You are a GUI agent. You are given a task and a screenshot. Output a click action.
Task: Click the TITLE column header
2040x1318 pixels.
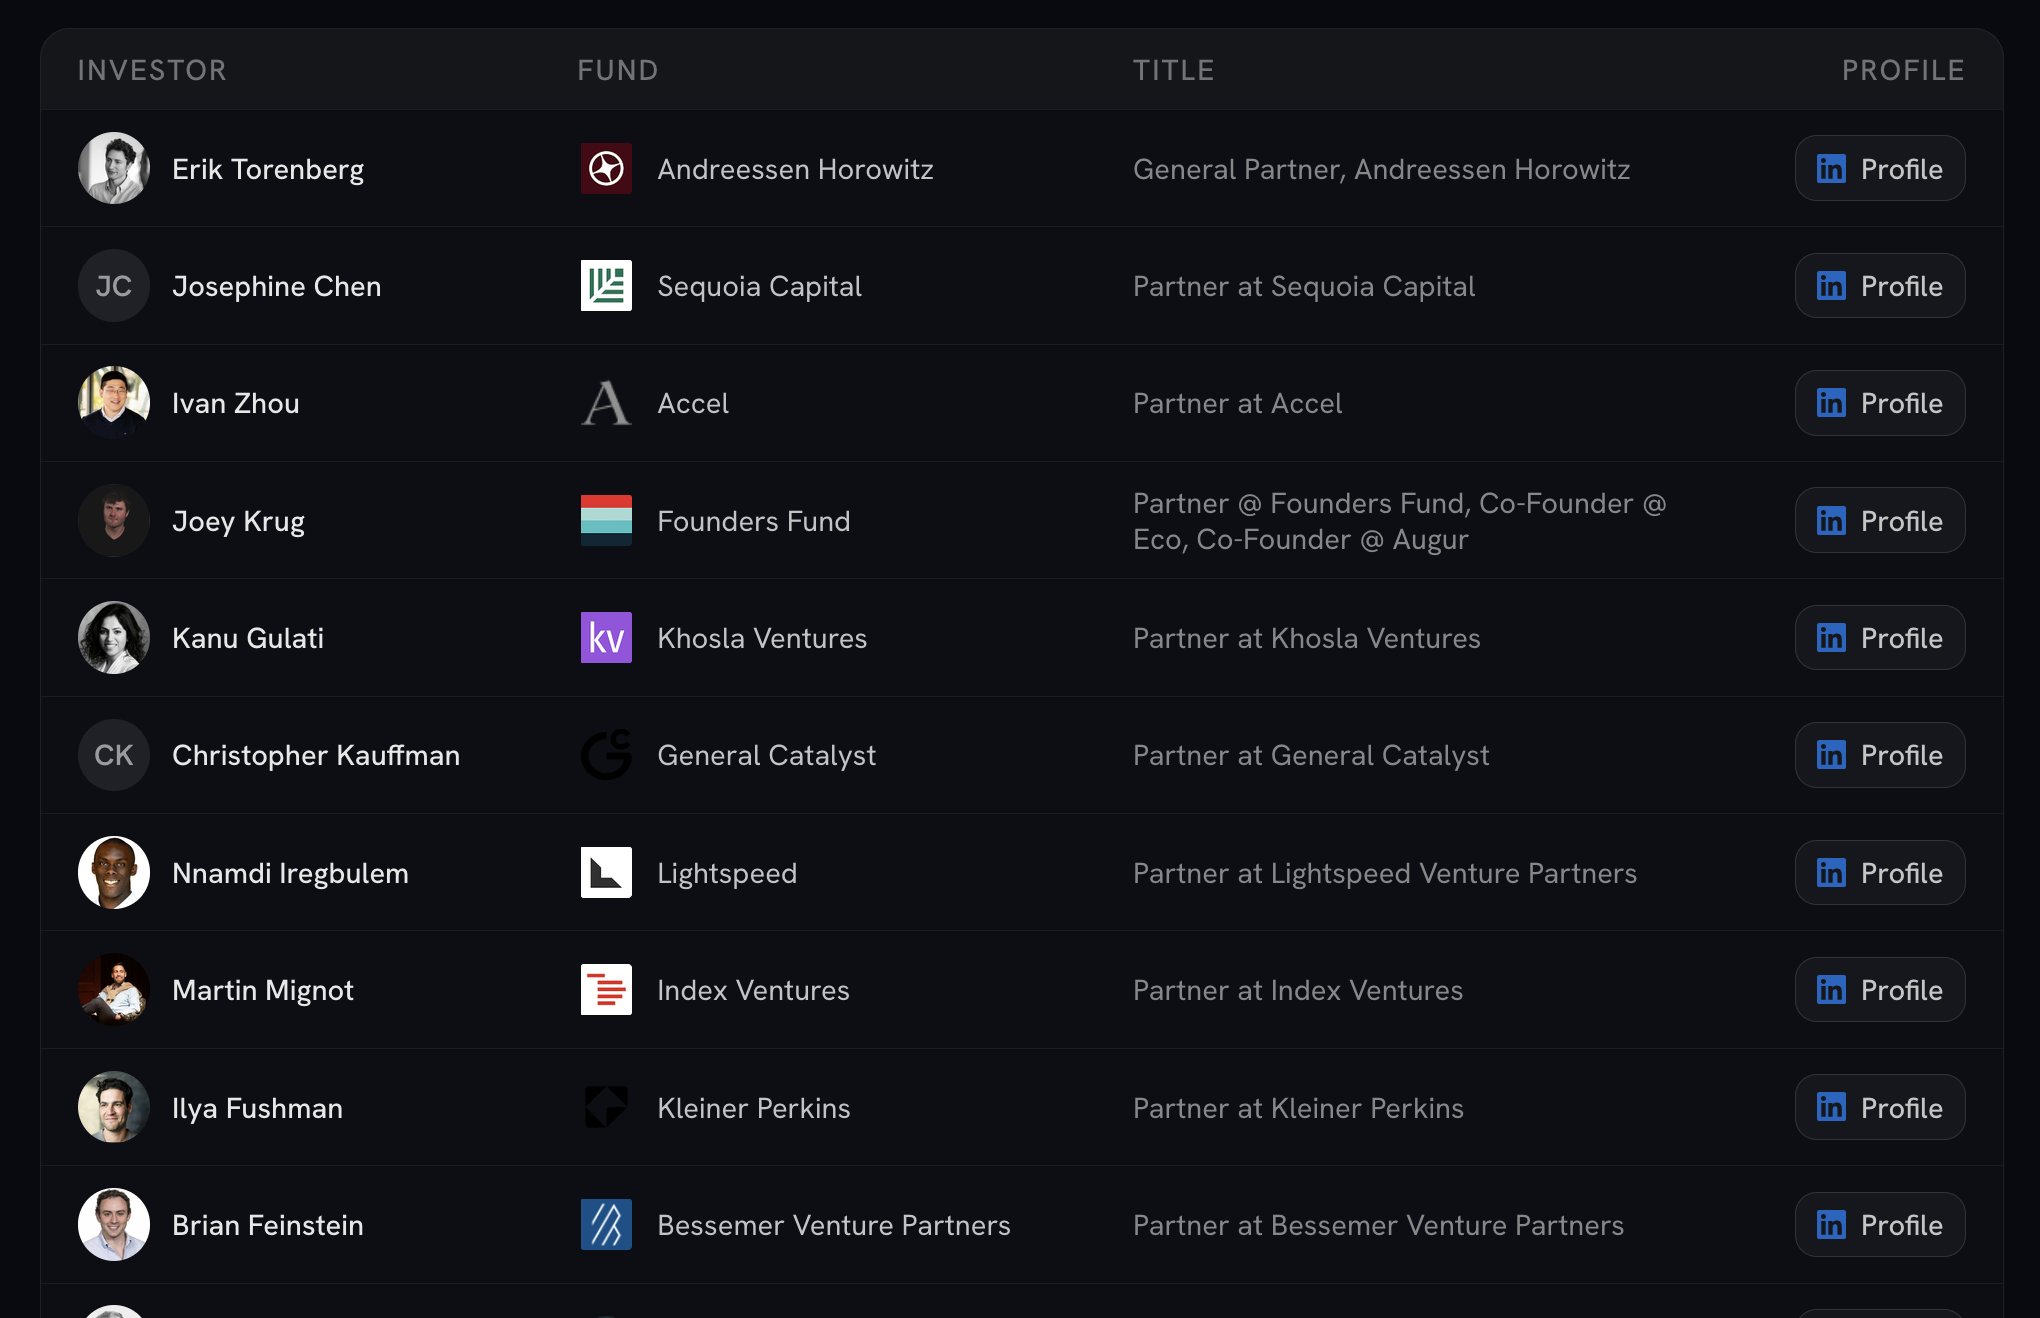[1174, 70]
